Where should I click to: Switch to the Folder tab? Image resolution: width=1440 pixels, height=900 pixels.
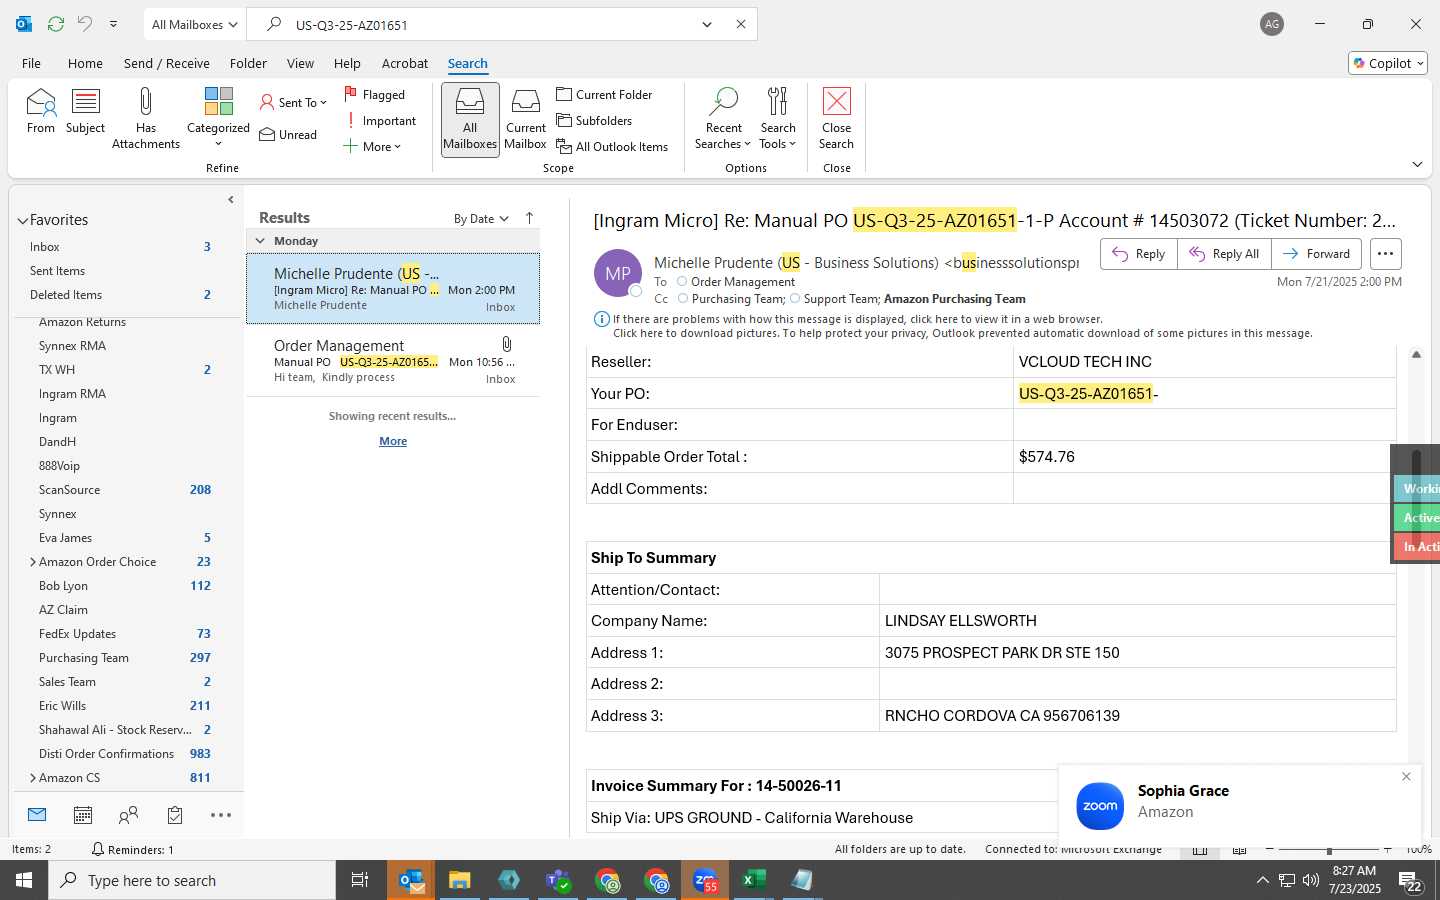pyautogui.click(x=248, y=63)
